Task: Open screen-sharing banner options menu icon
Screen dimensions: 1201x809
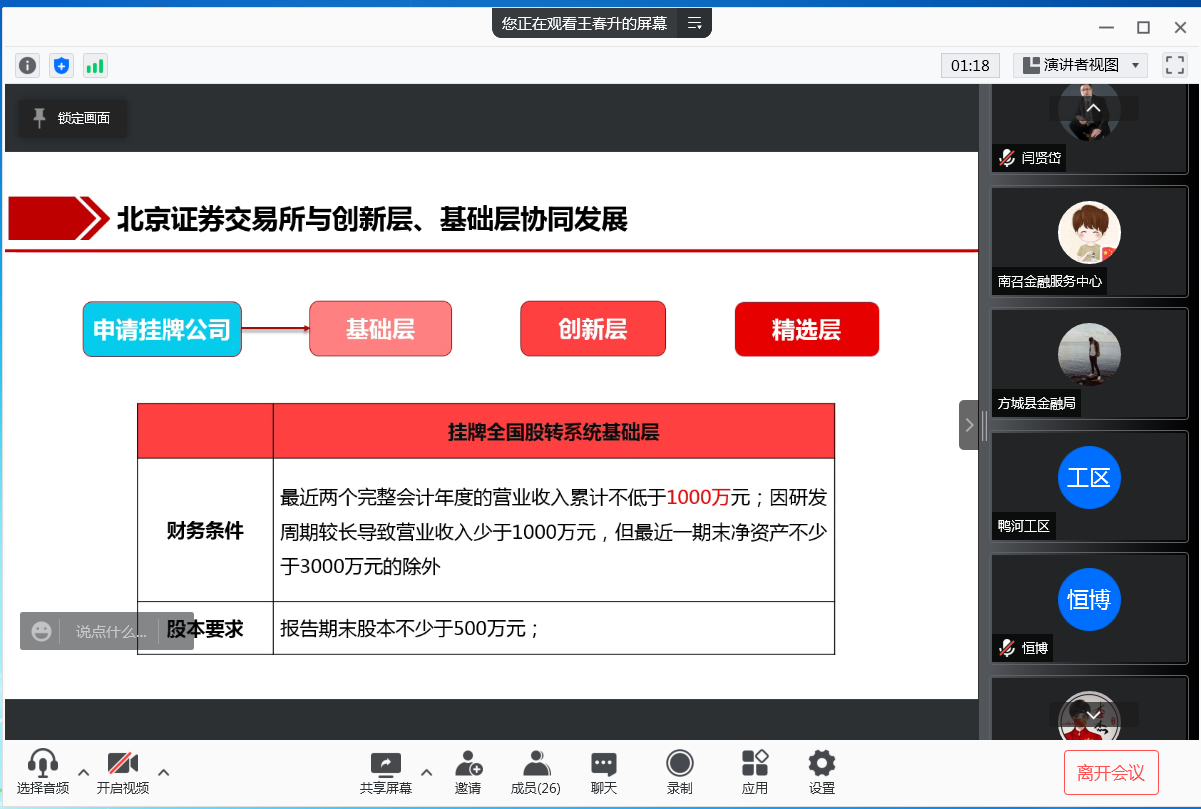Action: 695,23
